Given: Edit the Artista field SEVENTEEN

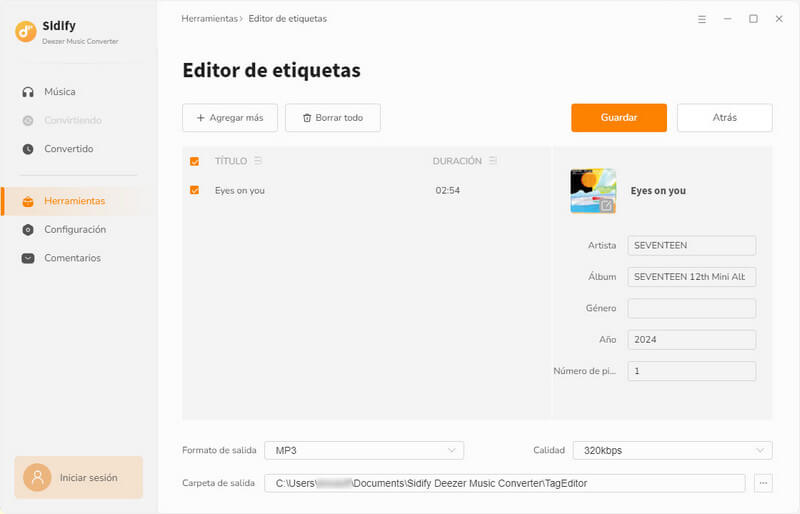Looking at the screenshot, I should click(691, 246).
